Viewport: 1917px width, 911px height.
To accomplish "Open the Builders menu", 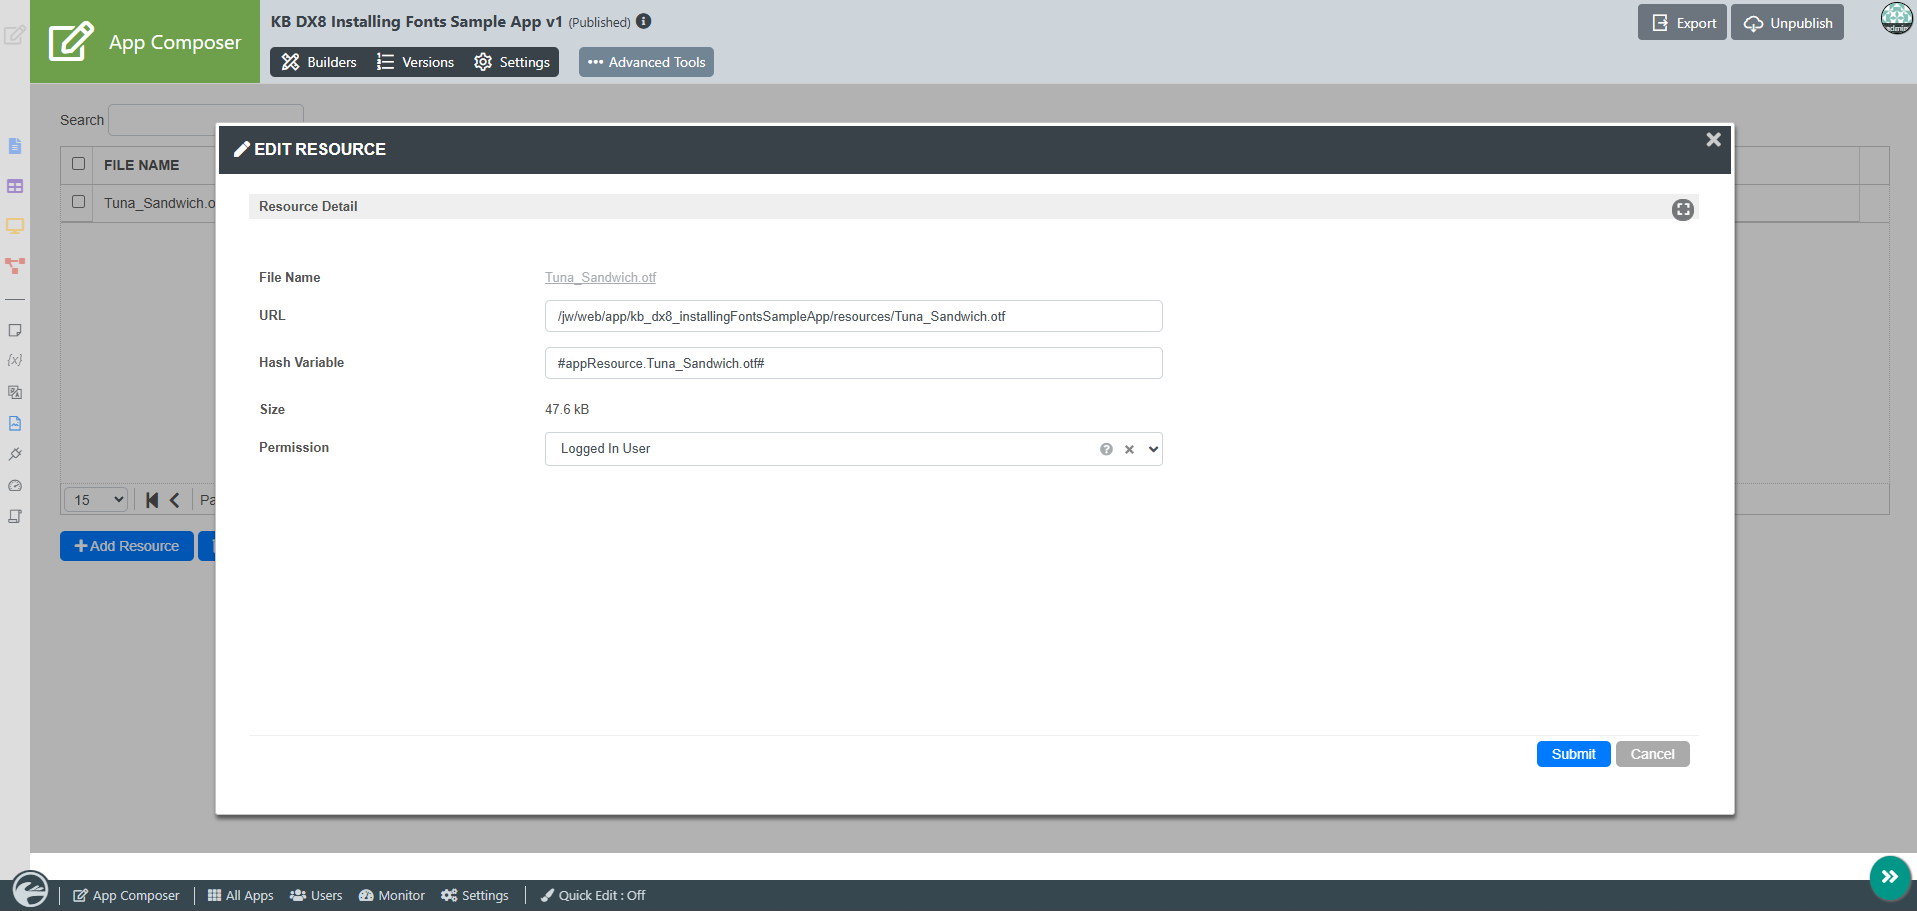I will tap(319, 62).
